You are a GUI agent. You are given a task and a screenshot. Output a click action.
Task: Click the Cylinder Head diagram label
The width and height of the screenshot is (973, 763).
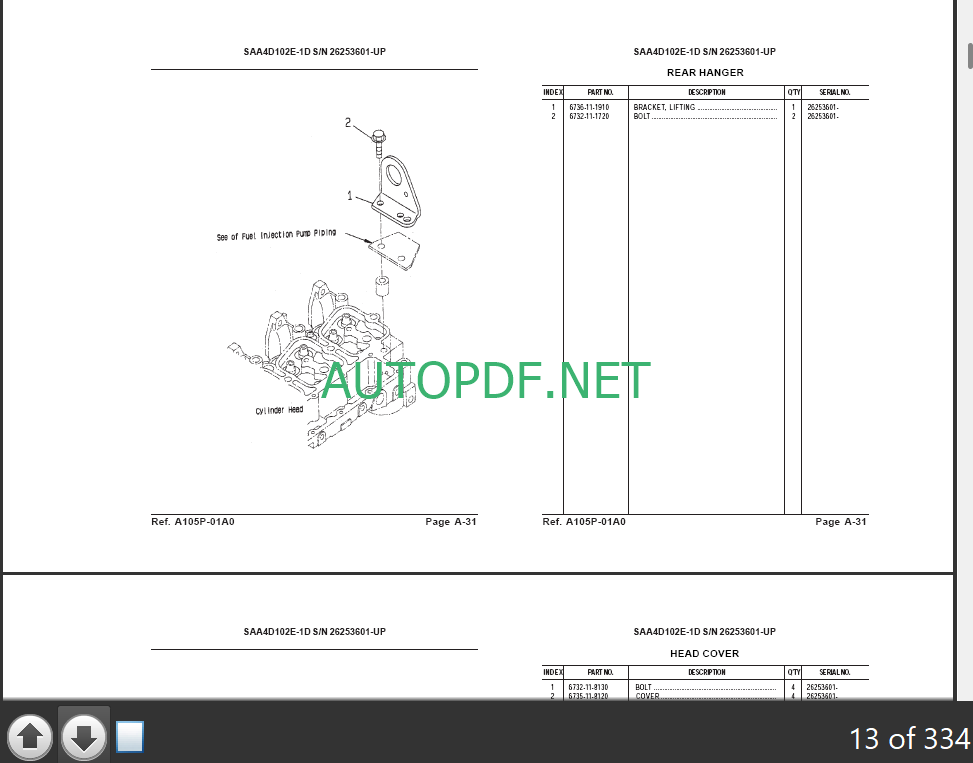279,410
